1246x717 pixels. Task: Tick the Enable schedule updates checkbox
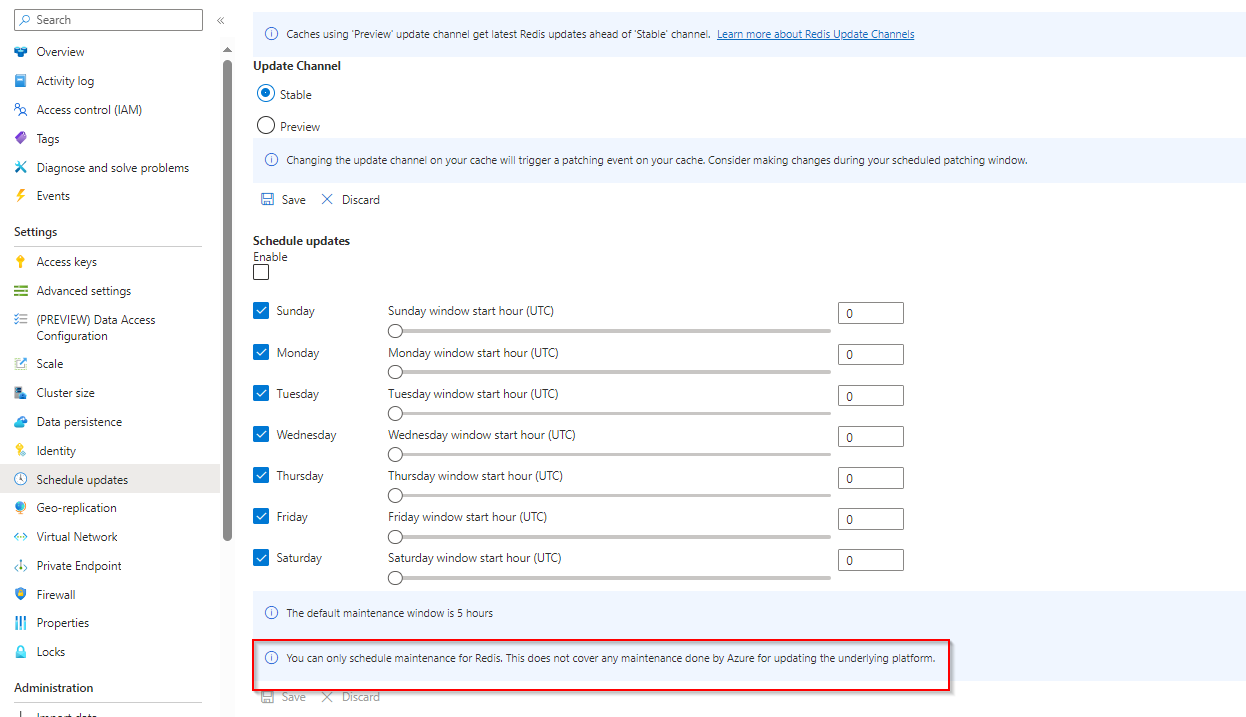261,272
